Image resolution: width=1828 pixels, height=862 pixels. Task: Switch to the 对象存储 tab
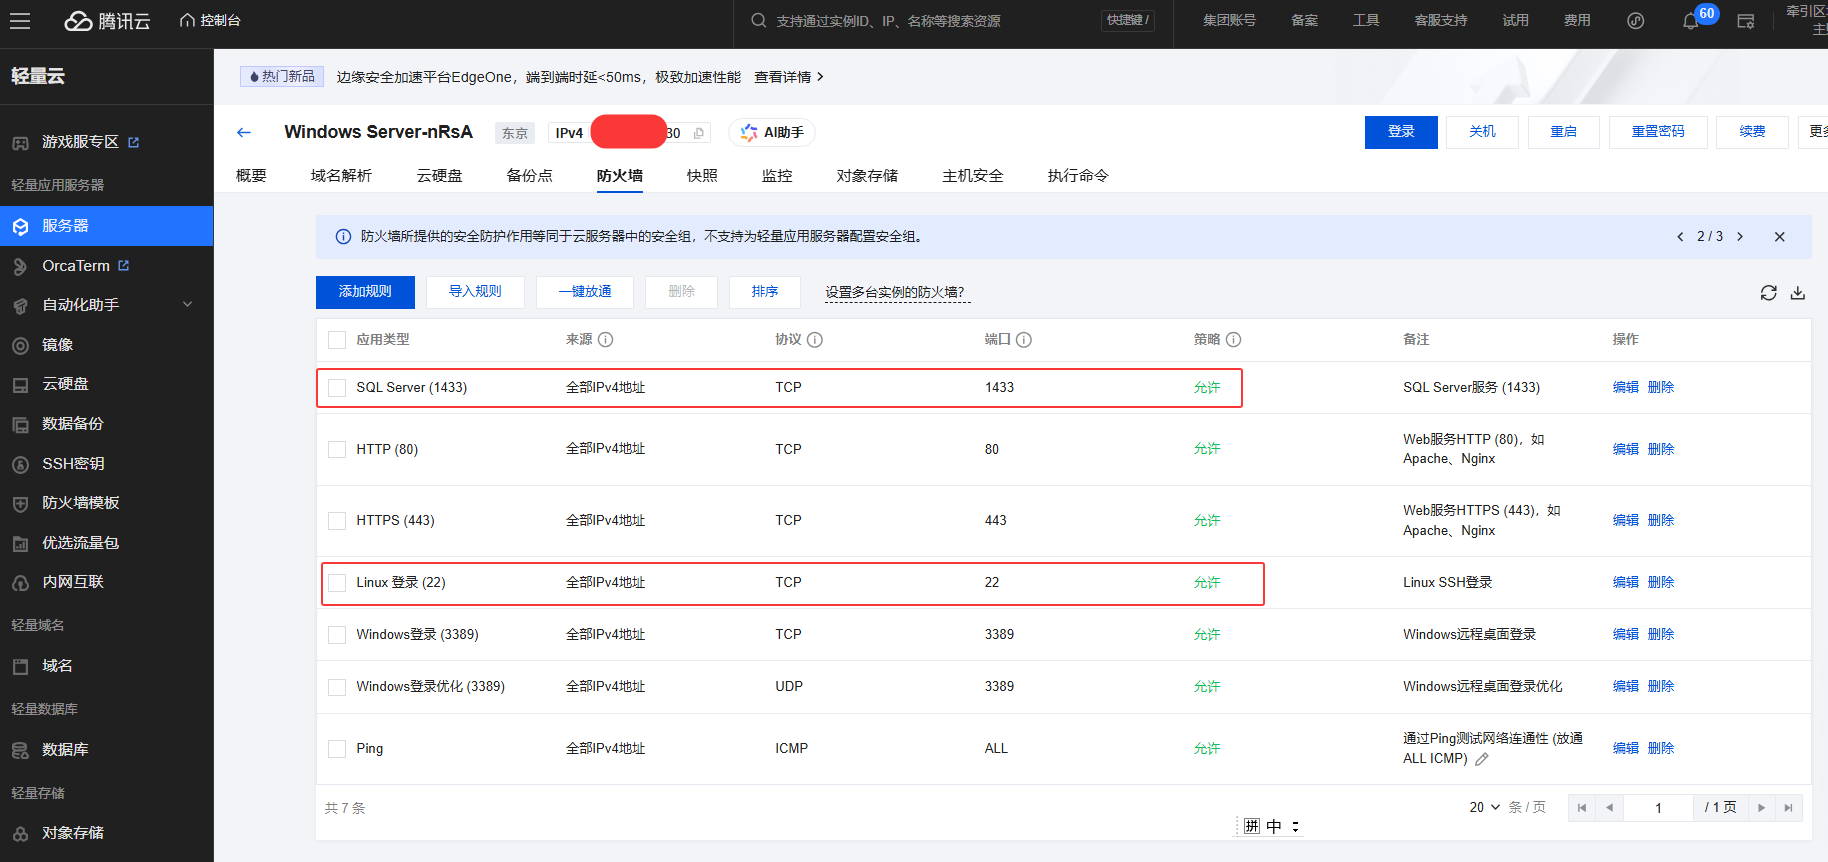coord(867,175)
